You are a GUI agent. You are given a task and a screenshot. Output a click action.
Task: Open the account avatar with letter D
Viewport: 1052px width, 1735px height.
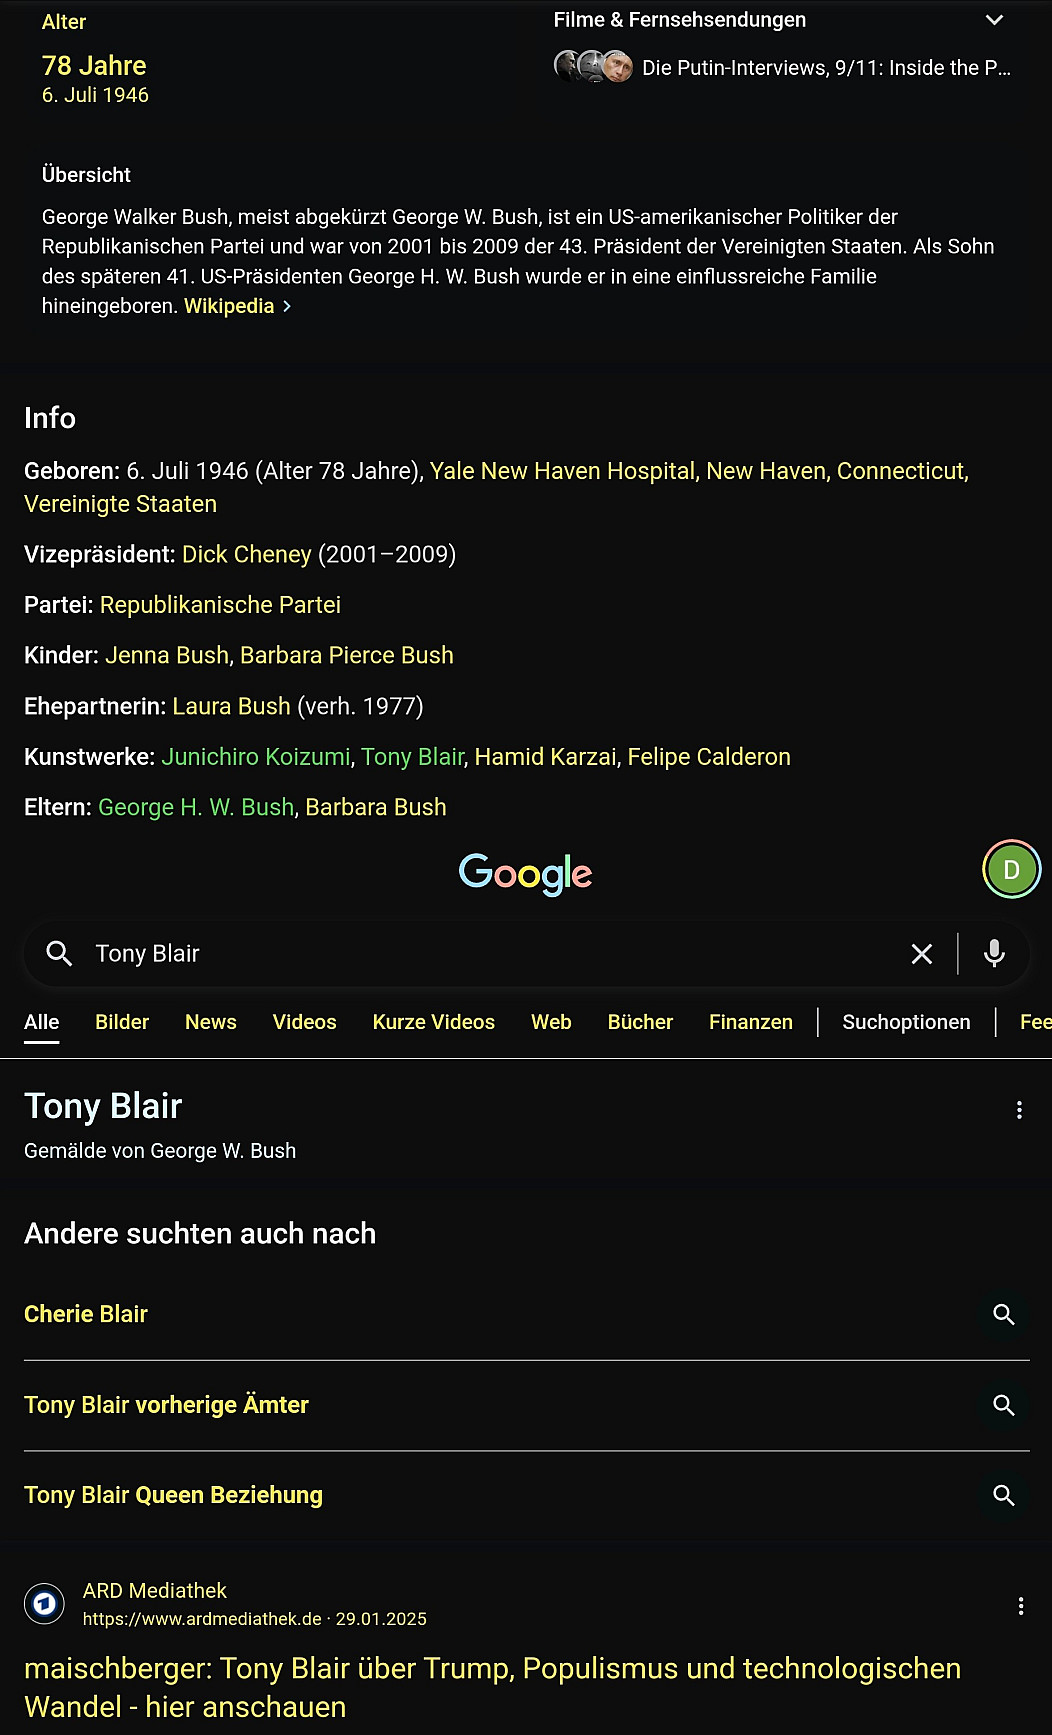click(x=1011, y=870)
